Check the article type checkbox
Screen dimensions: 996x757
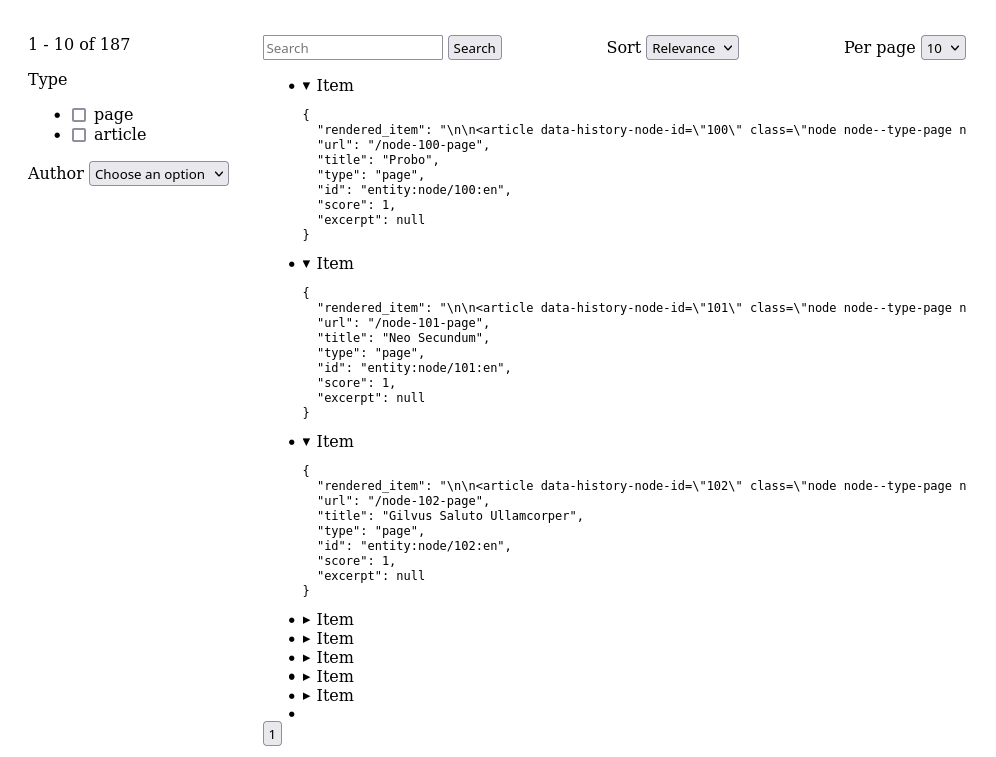coord(79,135)
